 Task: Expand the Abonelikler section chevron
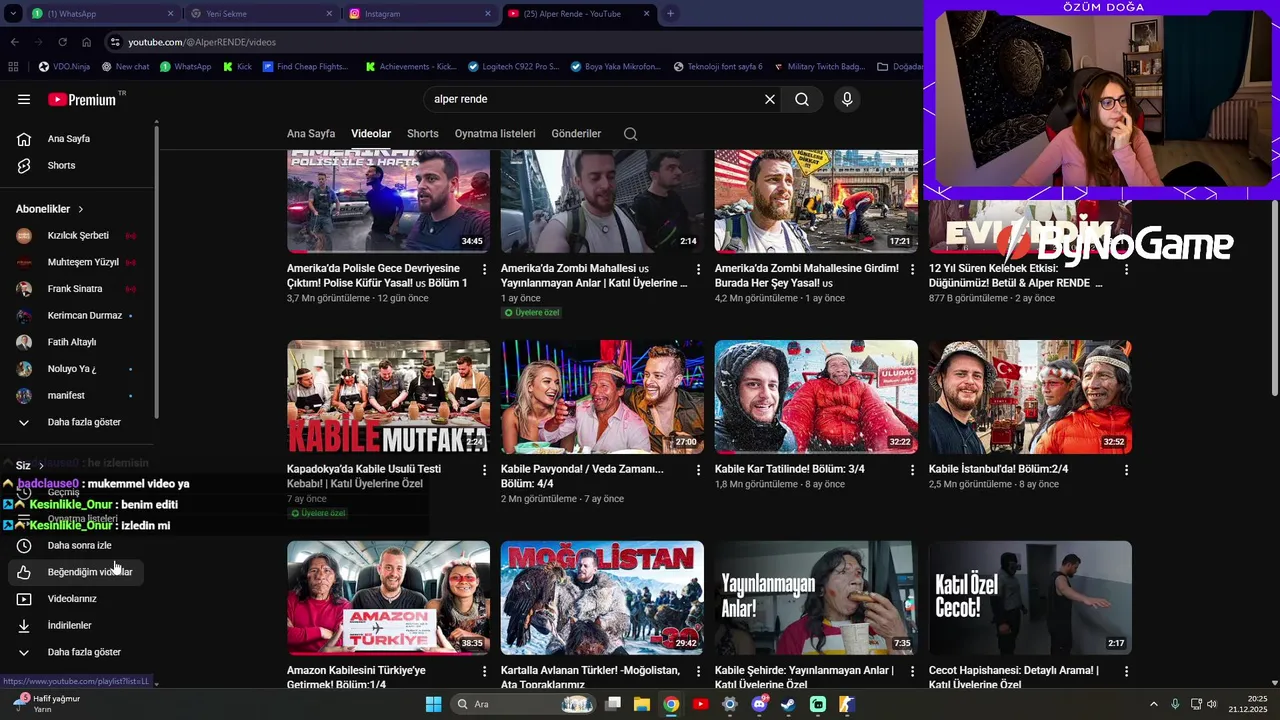(x=81, y=209)
